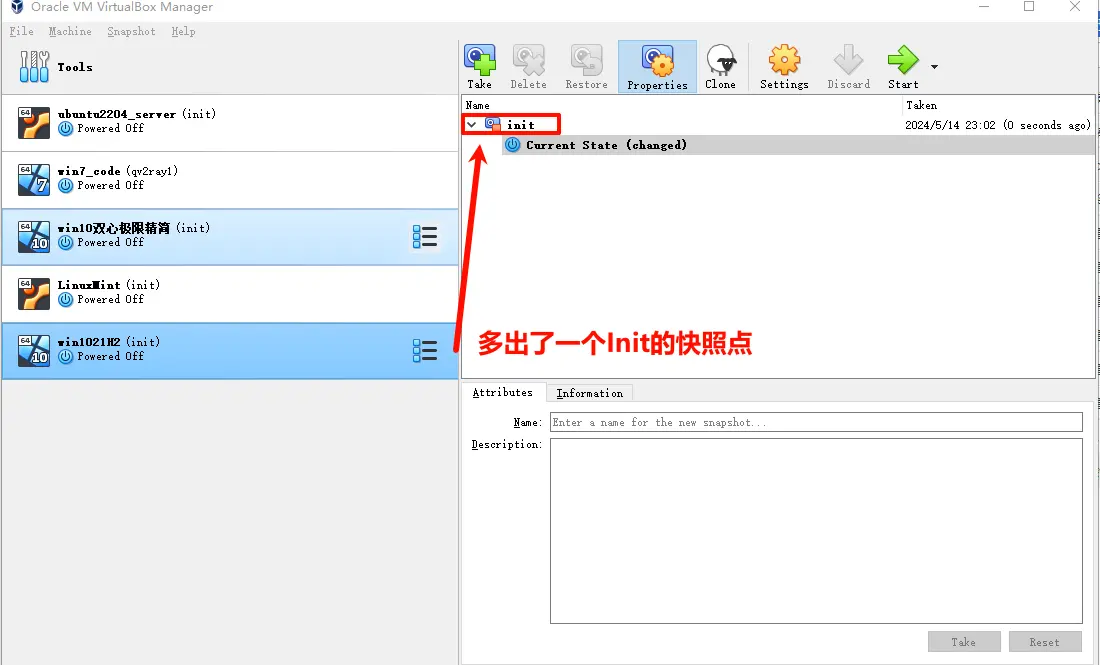Screen dimensions: 1100x665
Task: Switch to the Information tab
Action: (589, 394)
